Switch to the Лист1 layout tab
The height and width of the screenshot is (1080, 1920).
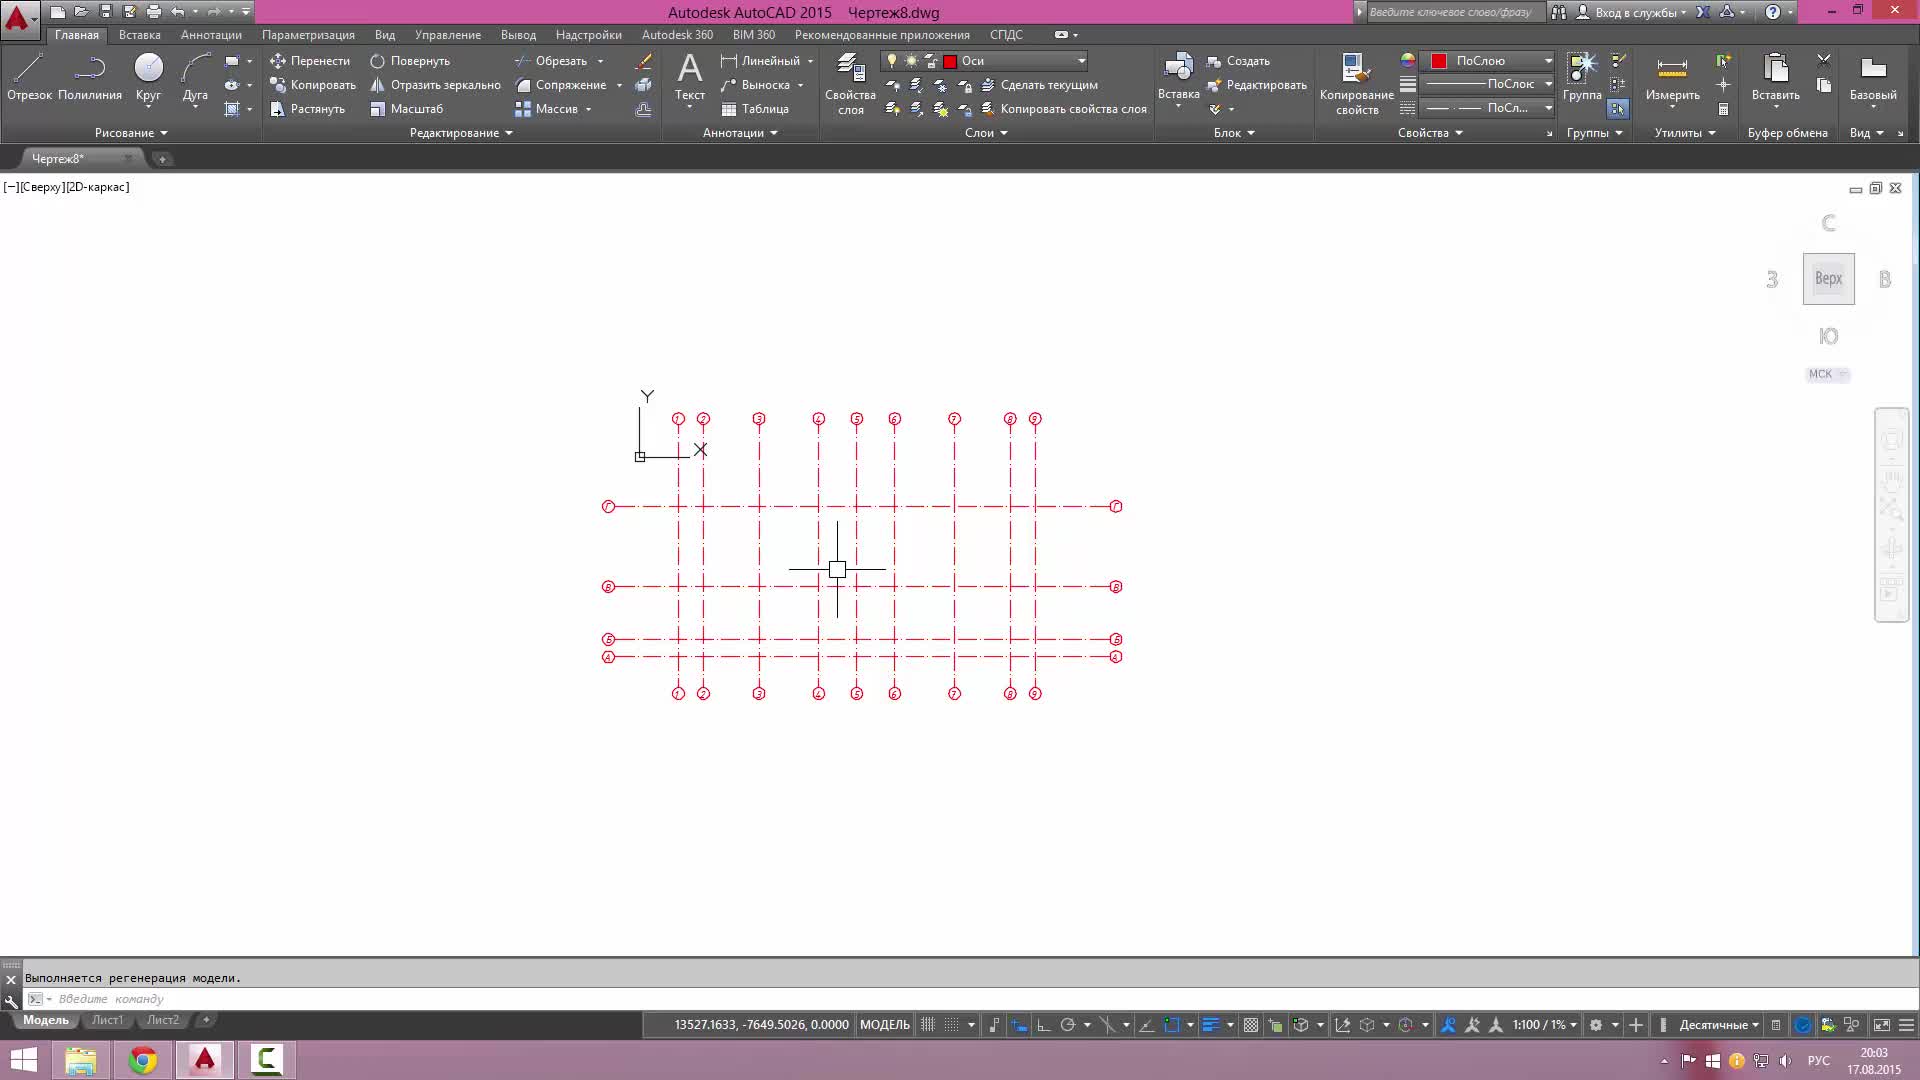coord(107,1020)
